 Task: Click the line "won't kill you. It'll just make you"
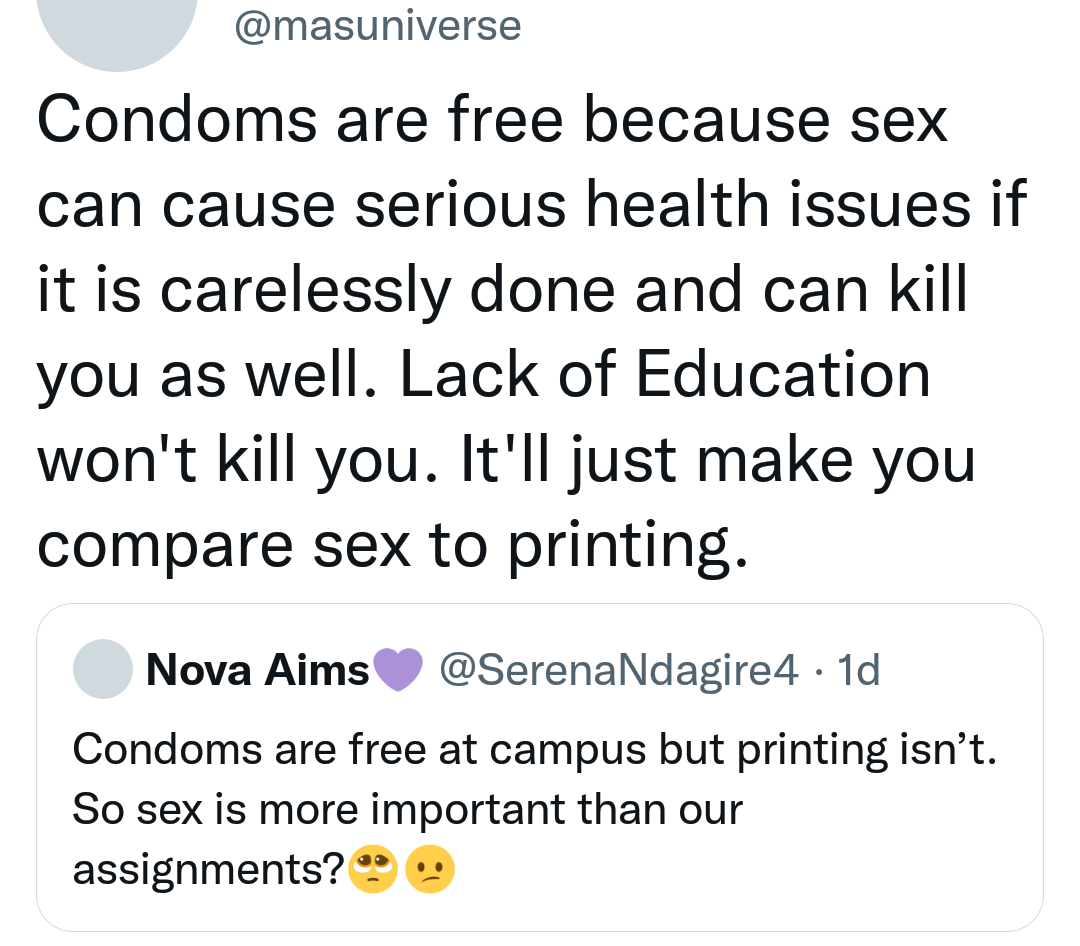(x=506, y=460)
